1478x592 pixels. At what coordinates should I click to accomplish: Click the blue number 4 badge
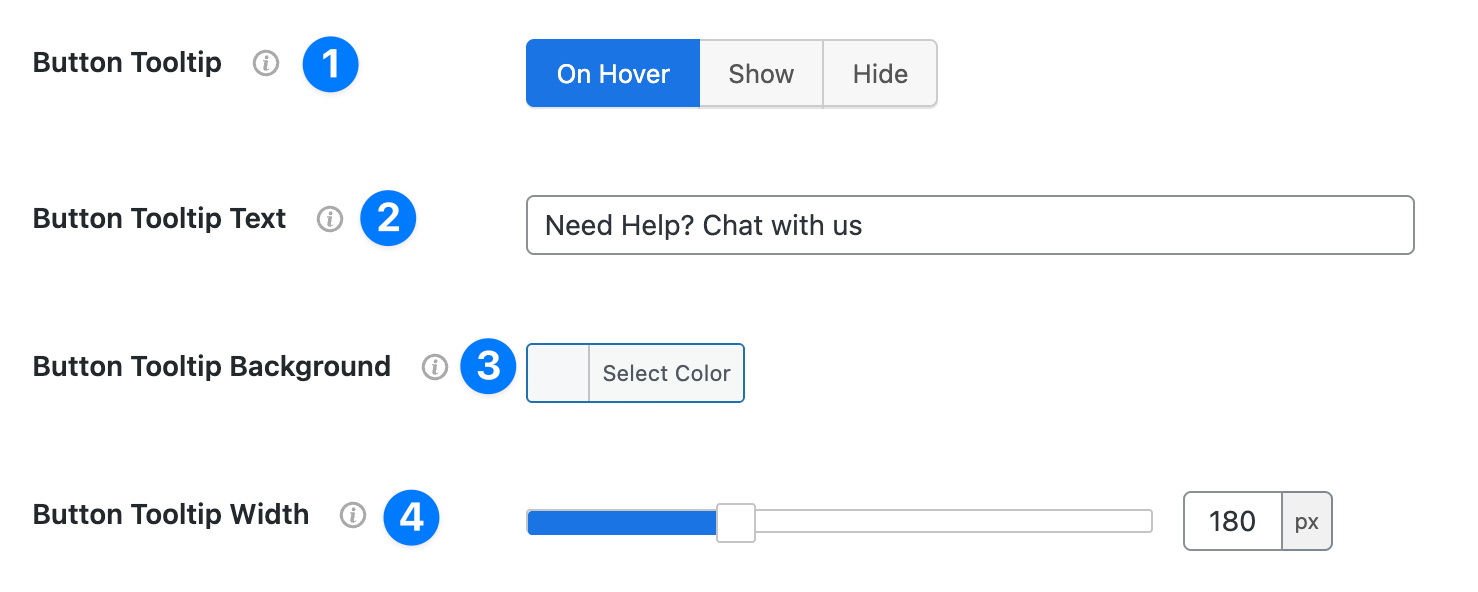[412, 517]
